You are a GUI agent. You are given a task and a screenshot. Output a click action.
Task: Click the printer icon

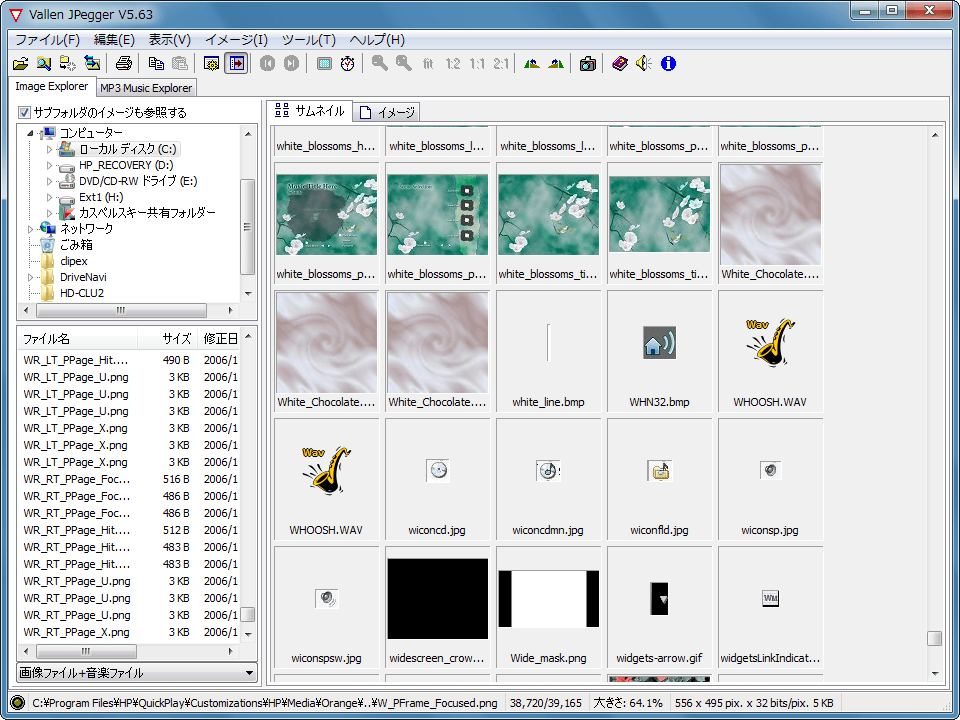click(124, 64)
